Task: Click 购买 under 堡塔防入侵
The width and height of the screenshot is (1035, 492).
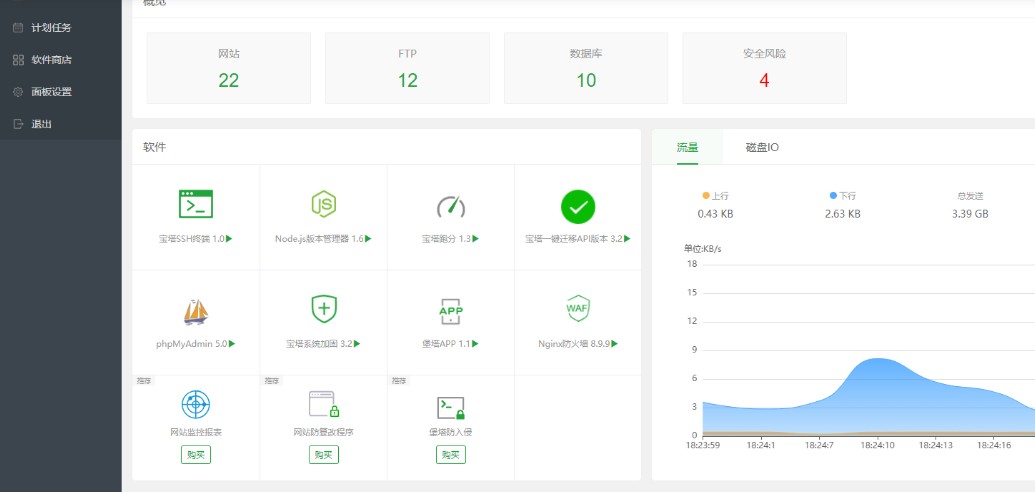Action: [451, 455]
